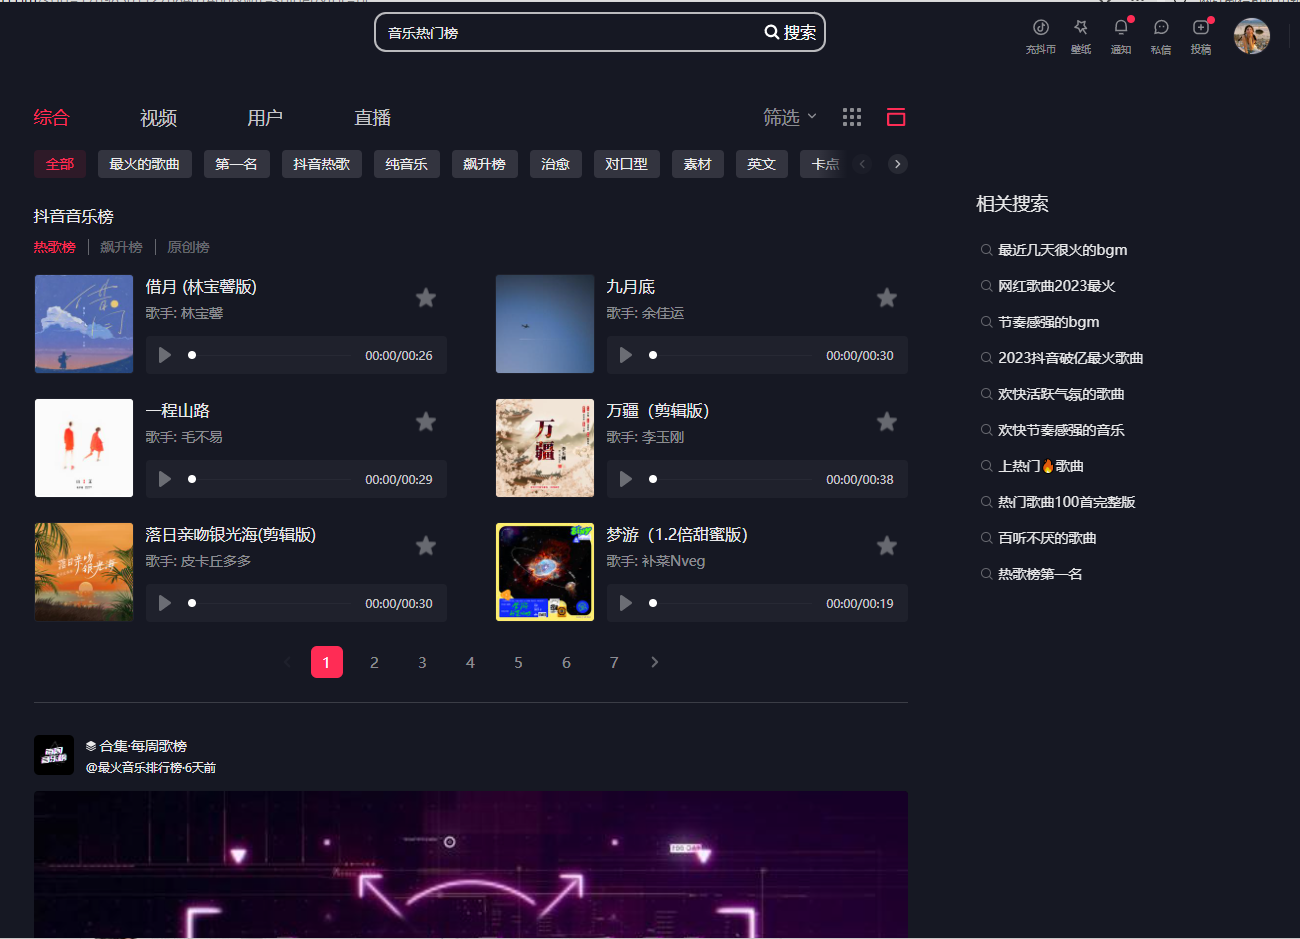This screenshot has width=1300, height=939.
Task: Open the 壁纸 wallpaper icon
Action: (1081, 27)
